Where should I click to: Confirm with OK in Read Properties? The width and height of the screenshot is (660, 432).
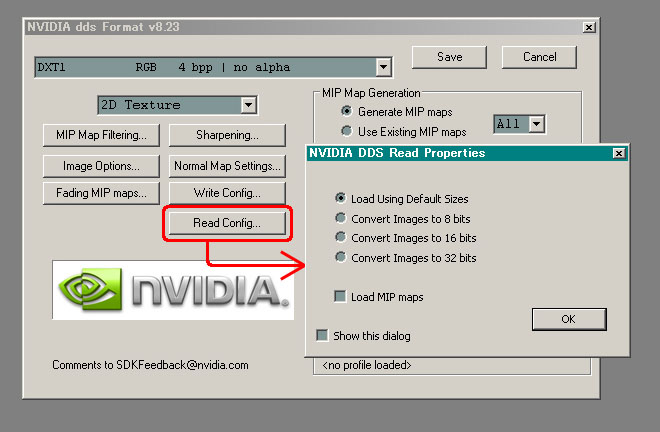click(569, 319)
